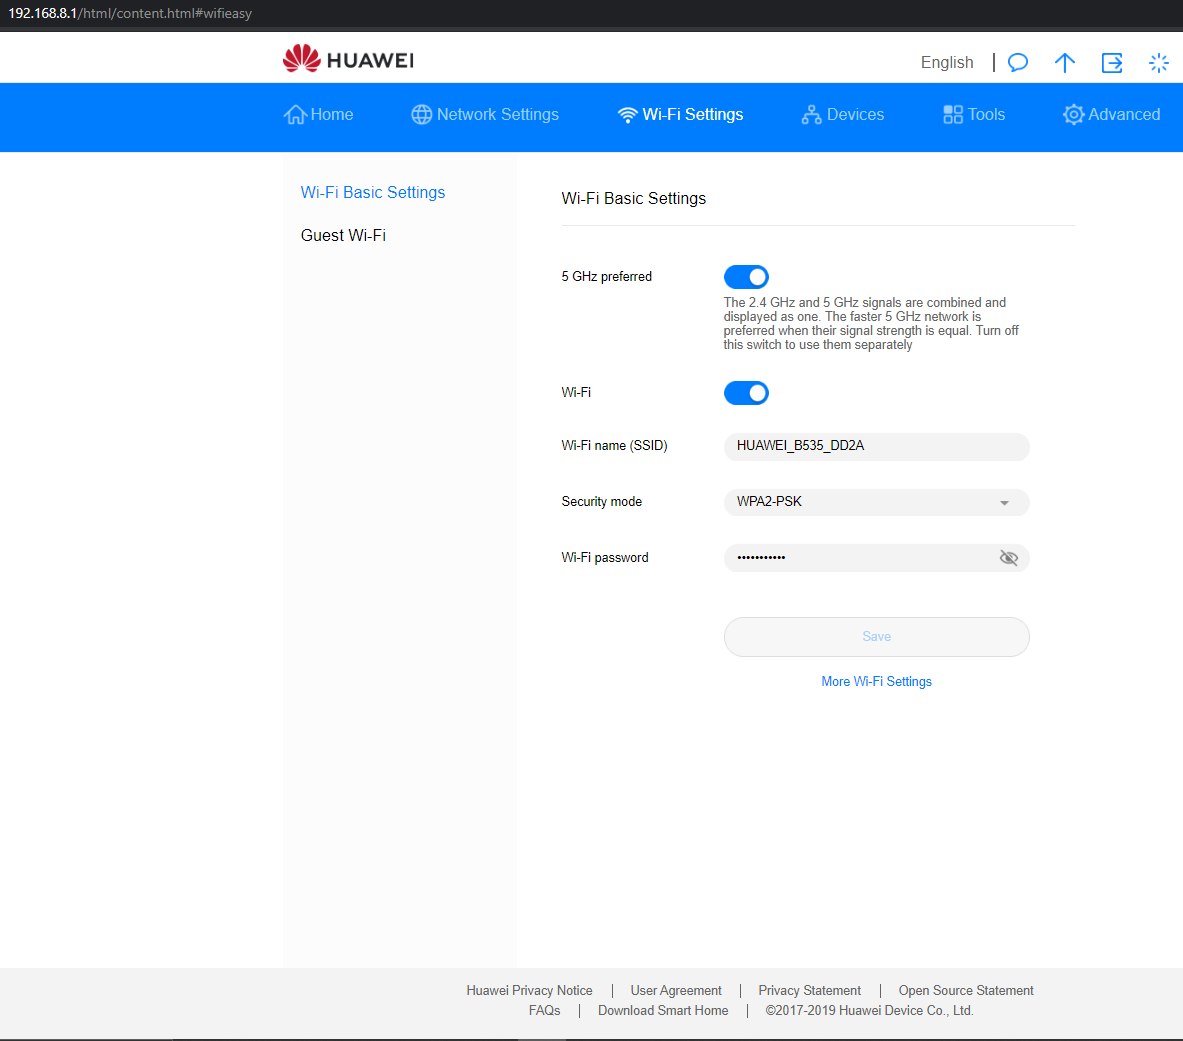Select the Wi-Fi Settings tab
Viewport: 1183px width, 1041px height.
tap(680, 115)
